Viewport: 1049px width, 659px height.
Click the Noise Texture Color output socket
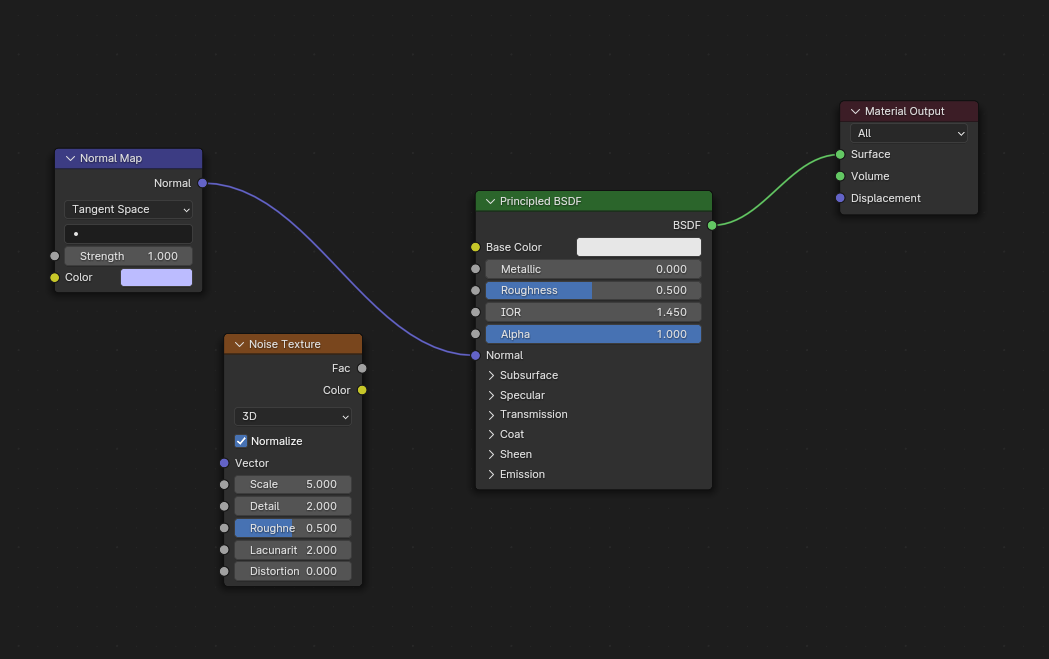[362, 390]
